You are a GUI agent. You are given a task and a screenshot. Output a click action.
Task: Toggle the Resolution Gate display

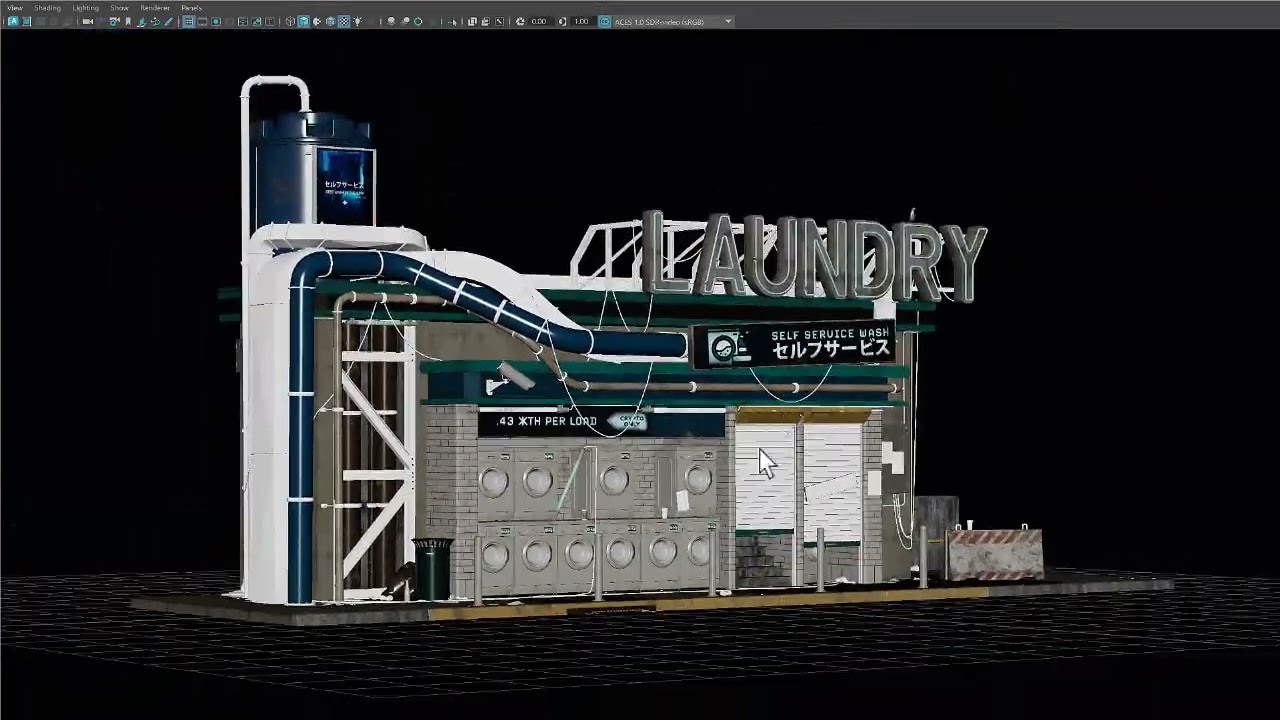click(x=216, y=21)
